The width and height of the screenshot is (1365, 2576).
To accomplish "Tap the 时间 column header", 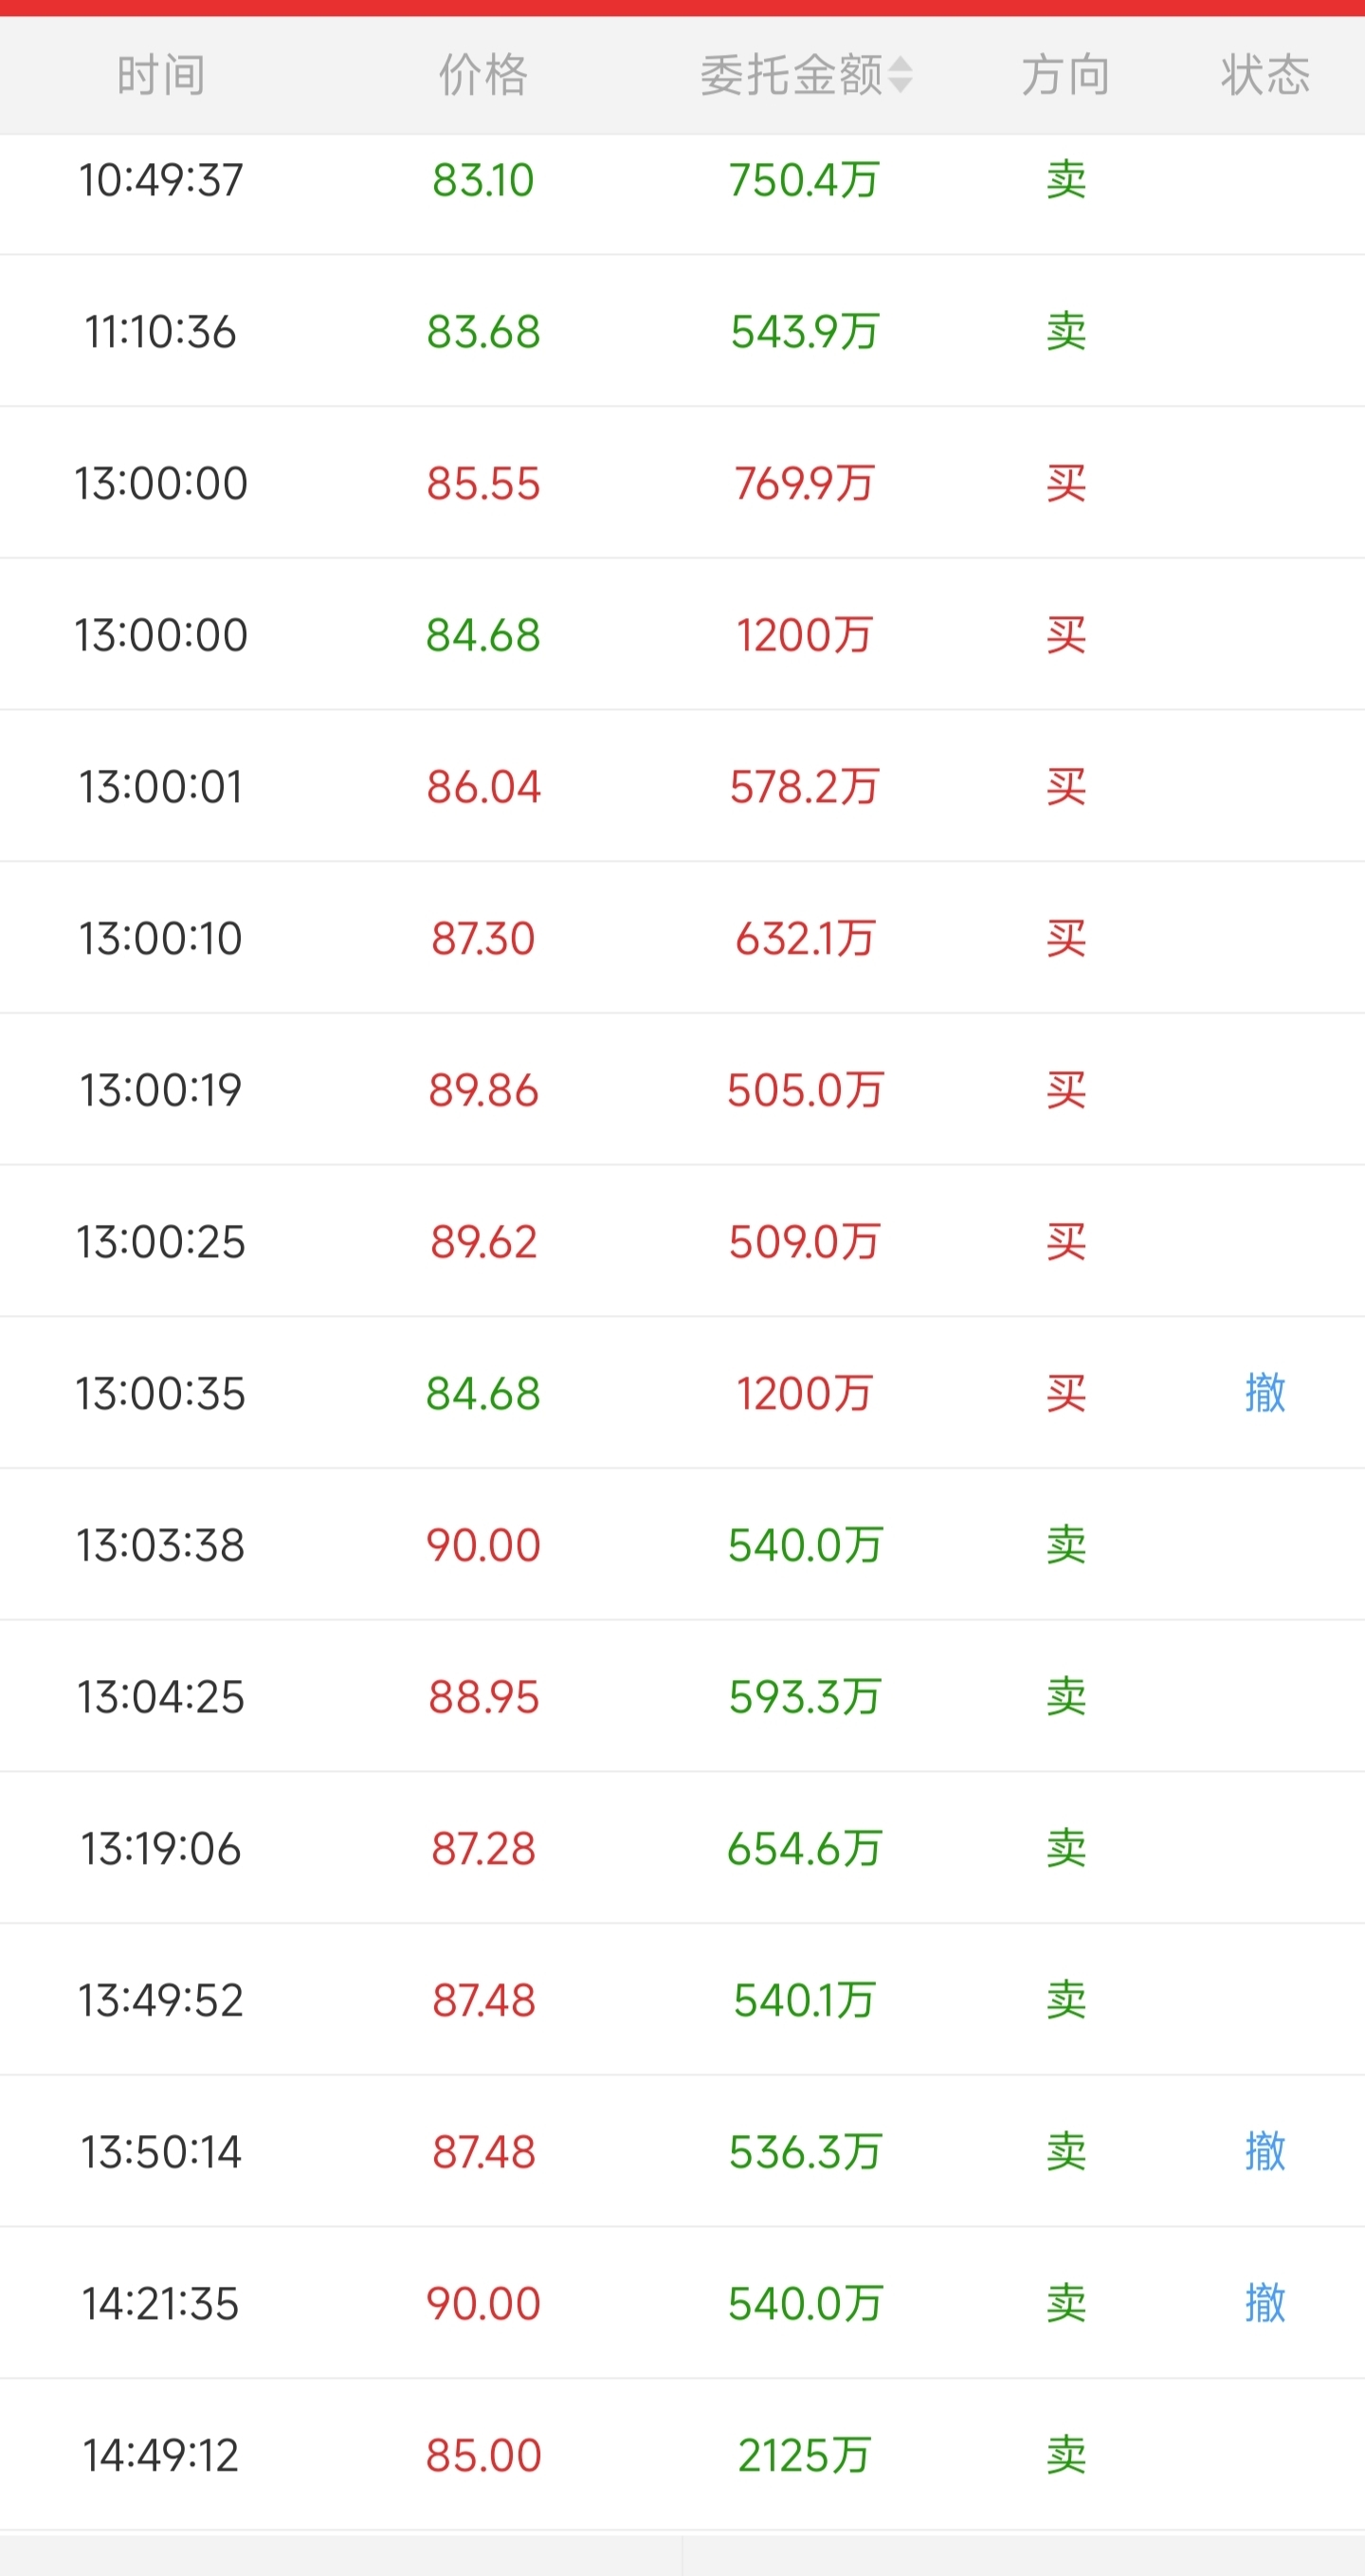I will tap(161, 75).
